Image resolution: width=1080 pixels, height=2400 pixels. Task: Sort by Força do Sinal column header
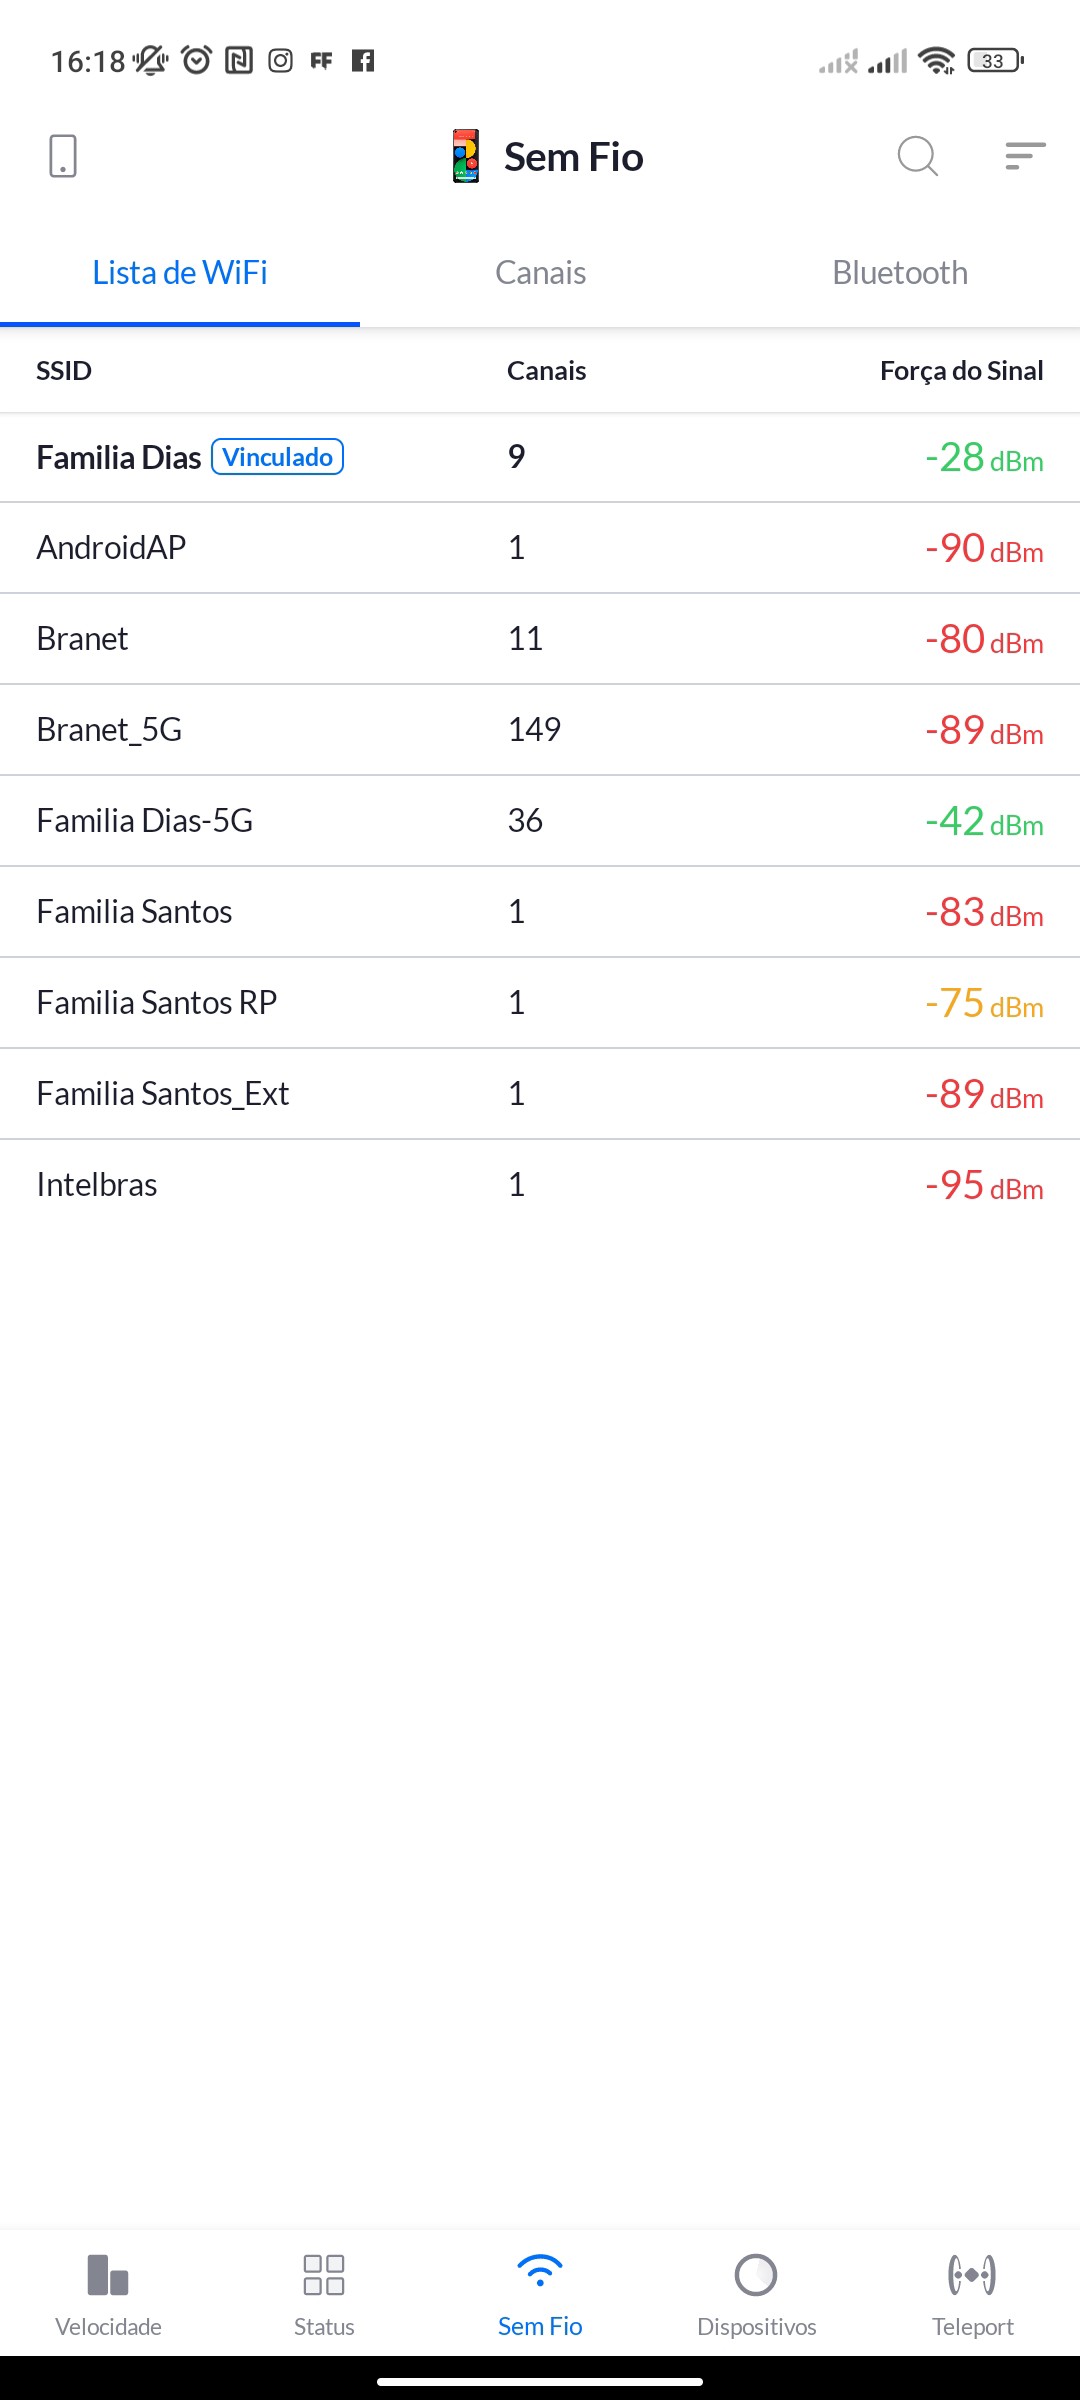click(961, 371)
